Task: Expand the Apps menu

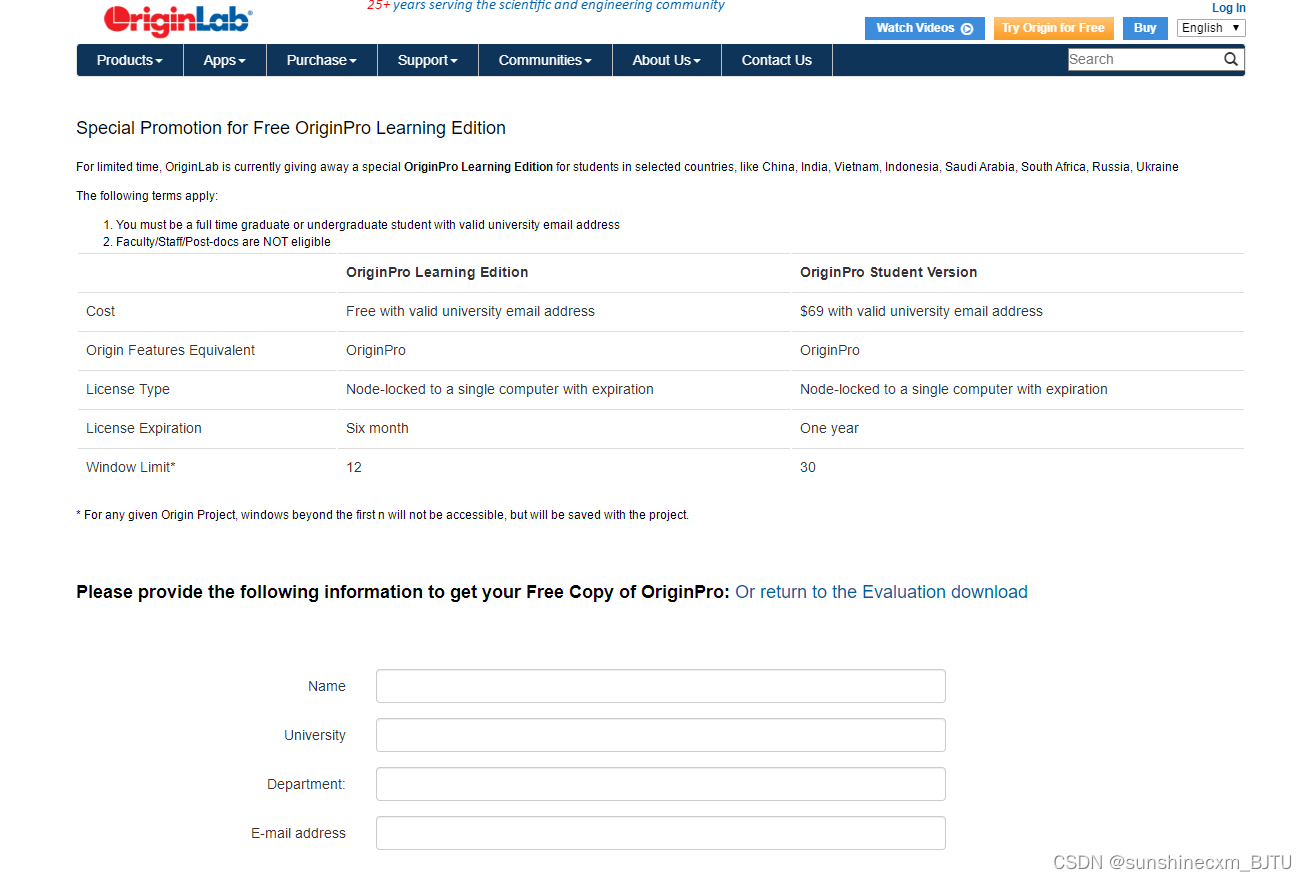Action: coord(225,60)
